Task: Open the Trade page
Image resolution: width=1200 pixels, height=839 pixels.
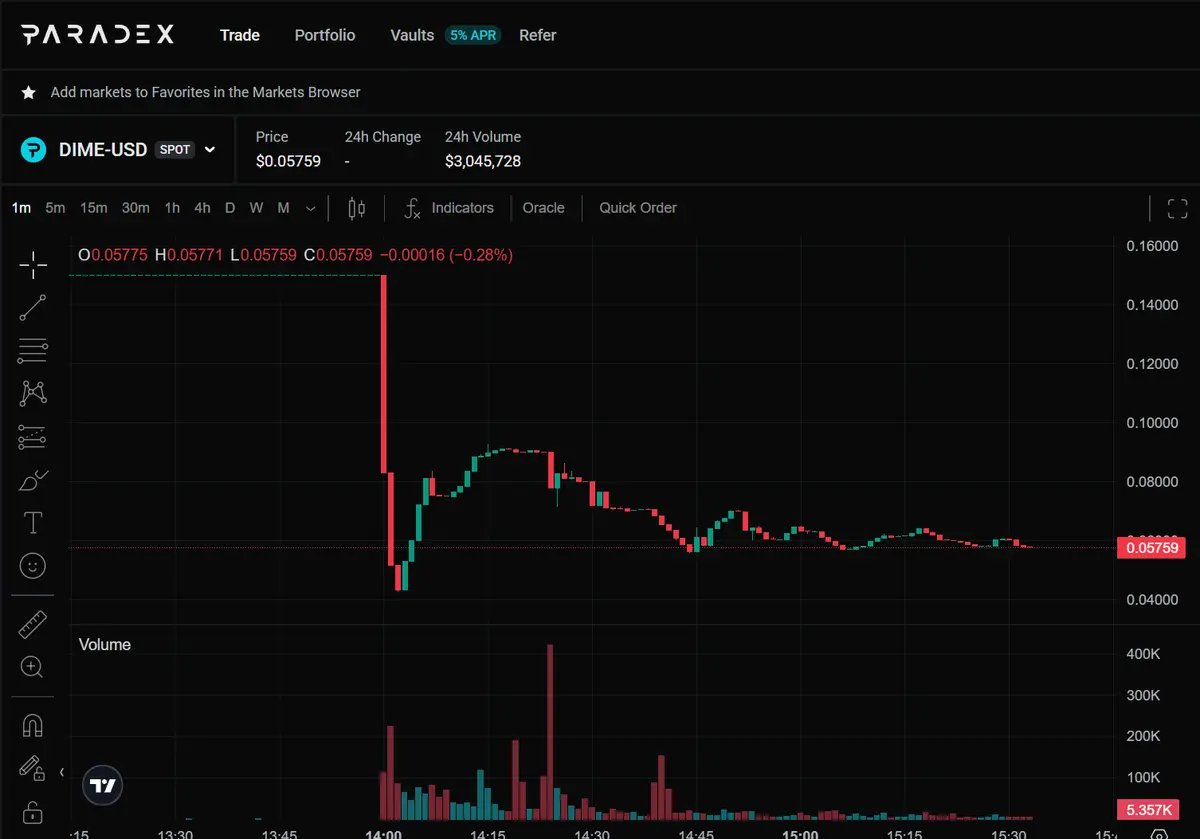Action: click(240, 35)
